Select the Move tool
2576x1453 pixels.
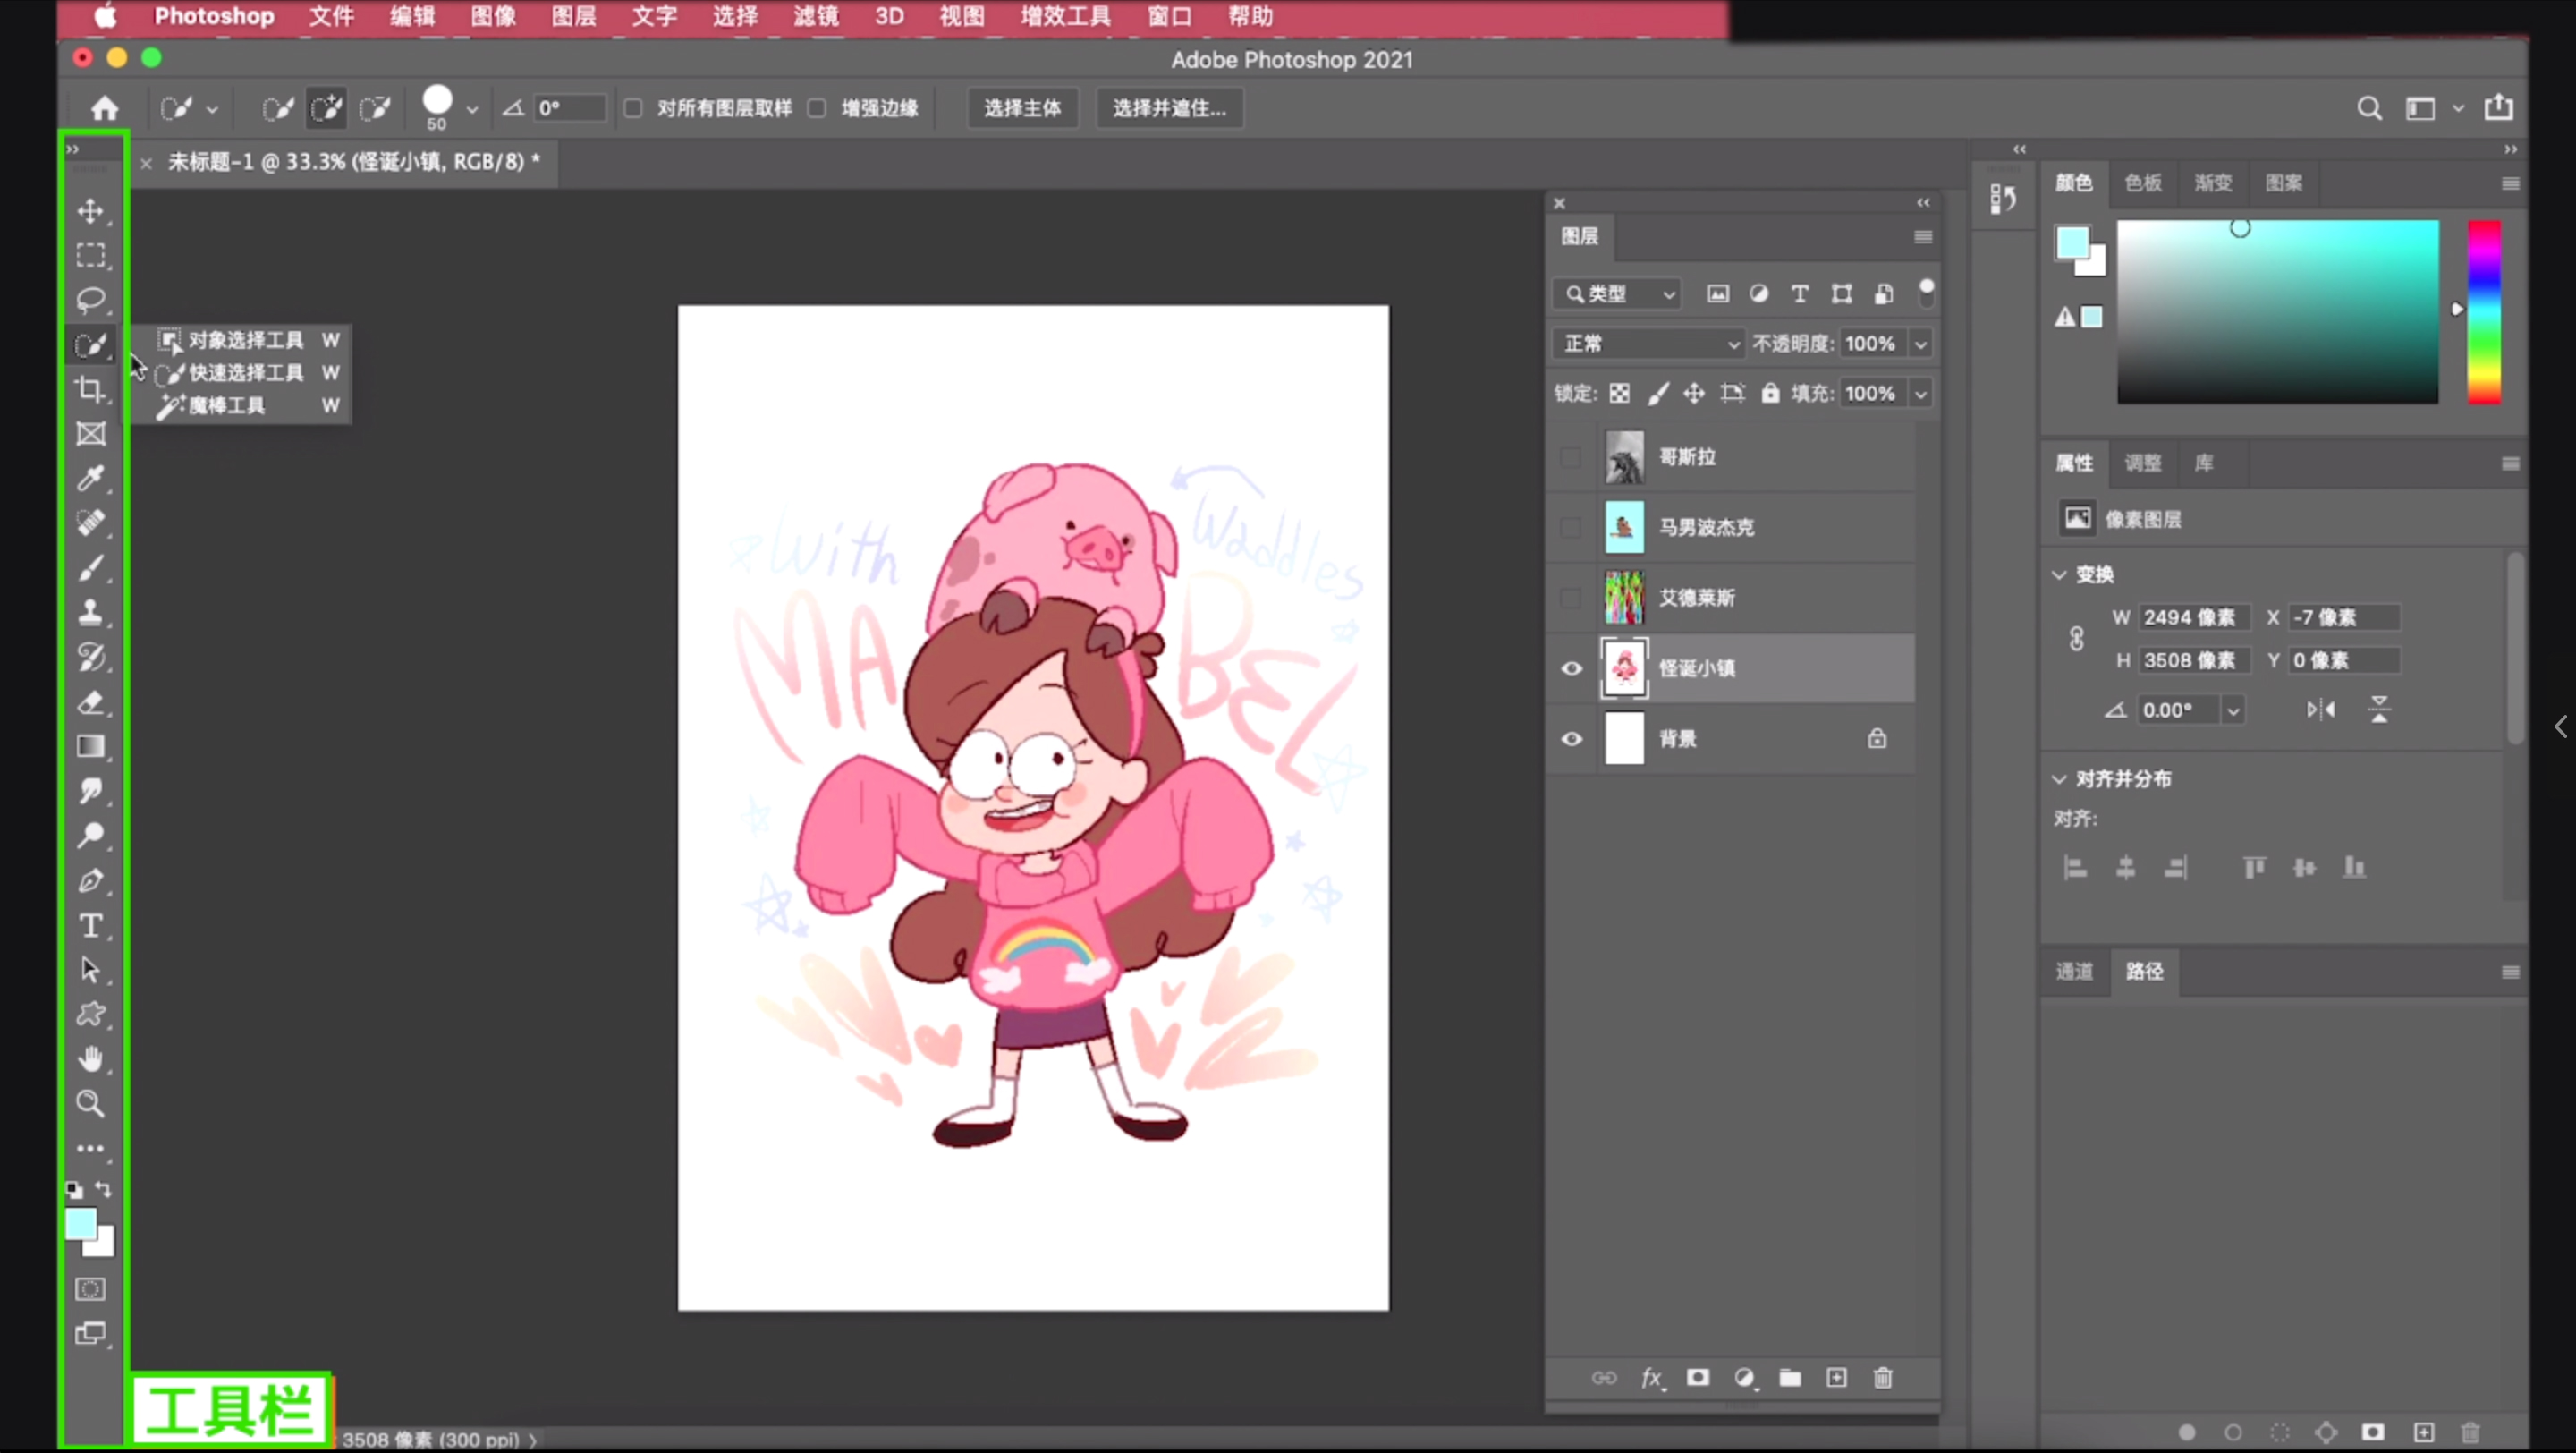tap(91, 211)
